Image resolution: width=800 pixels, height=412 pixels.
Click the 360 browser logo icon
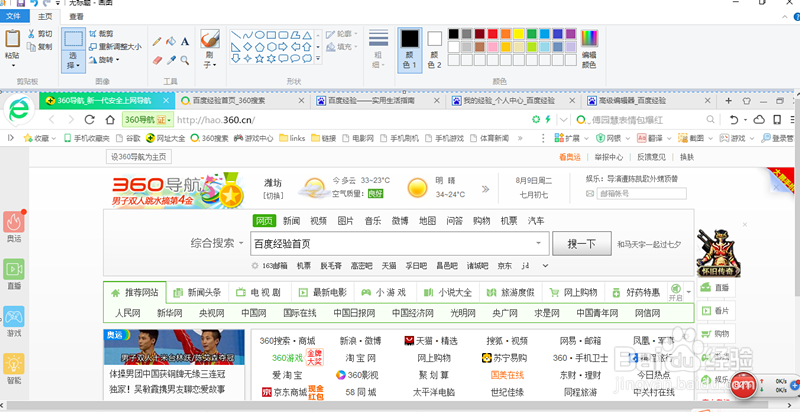tap(19, 110)
